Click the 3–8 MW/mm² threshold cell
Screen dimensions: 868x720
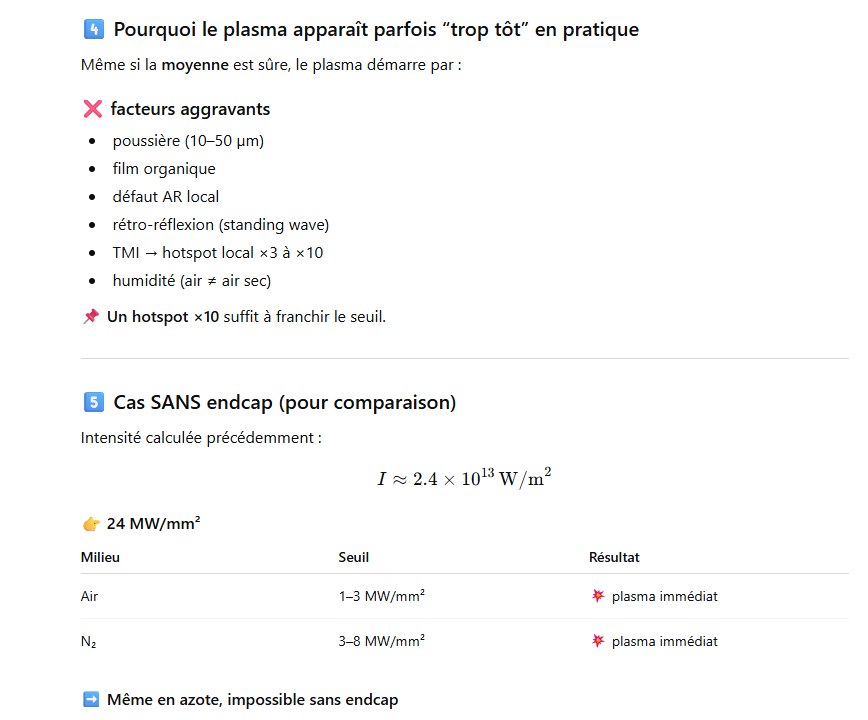point(381,641)
